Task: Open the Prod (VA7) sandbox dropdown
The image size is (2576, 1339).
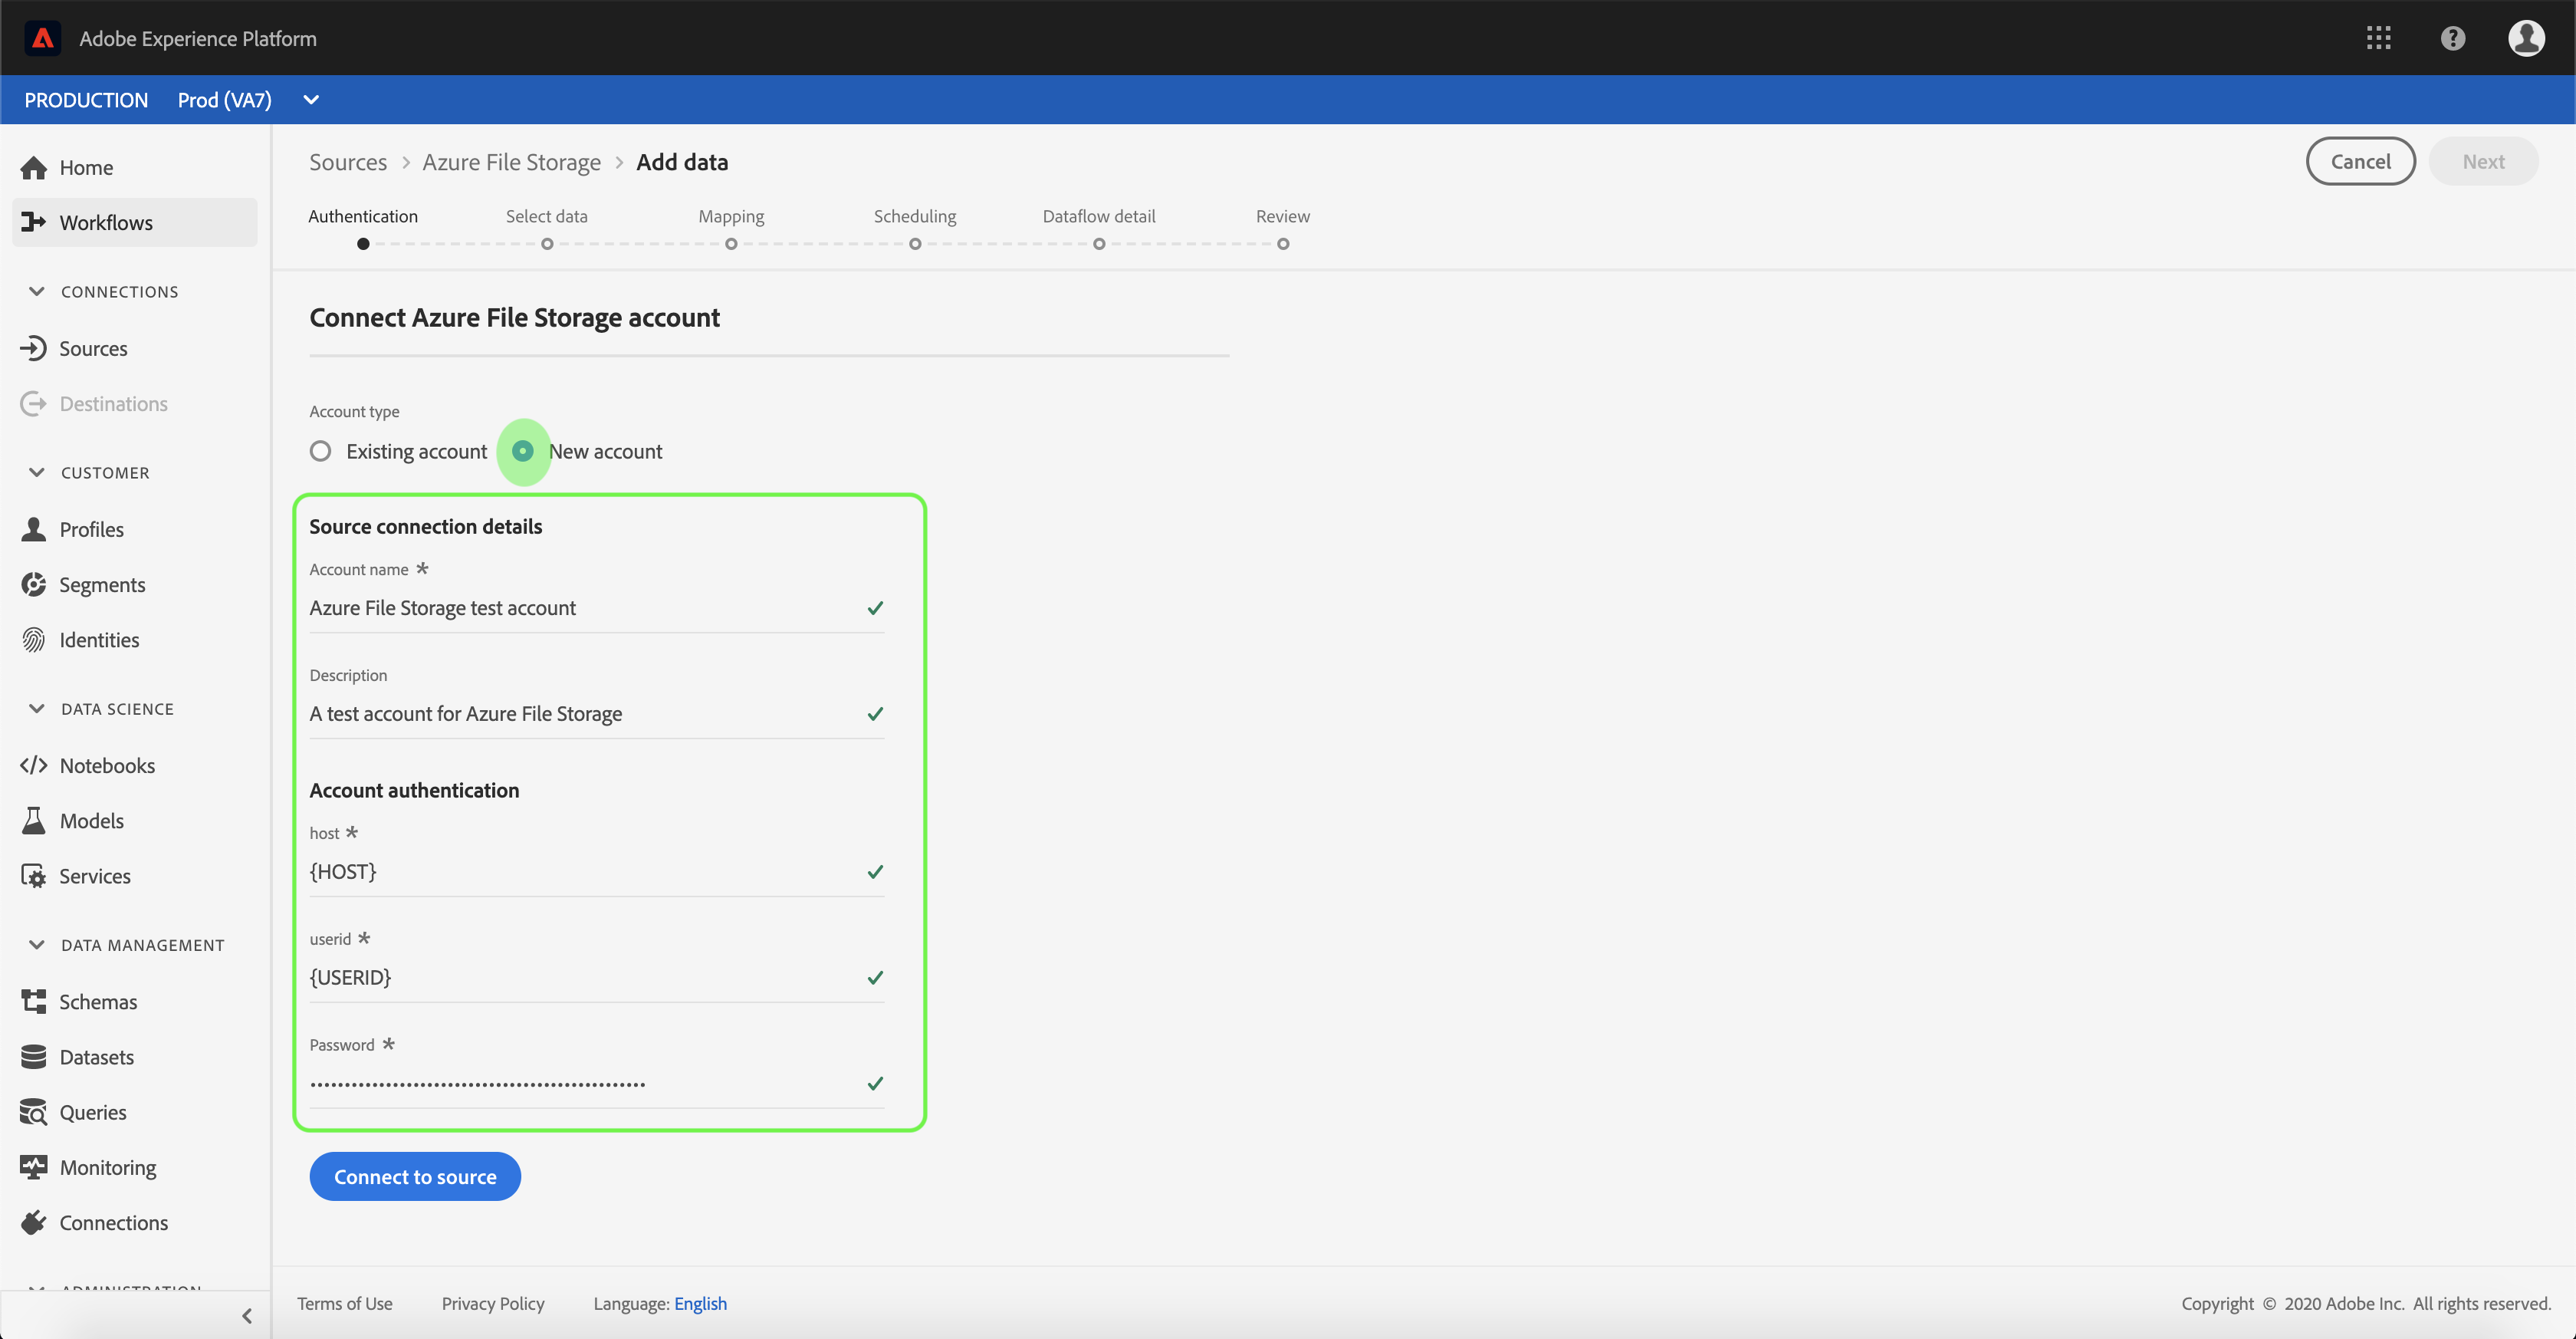Action: pos(311,100)
